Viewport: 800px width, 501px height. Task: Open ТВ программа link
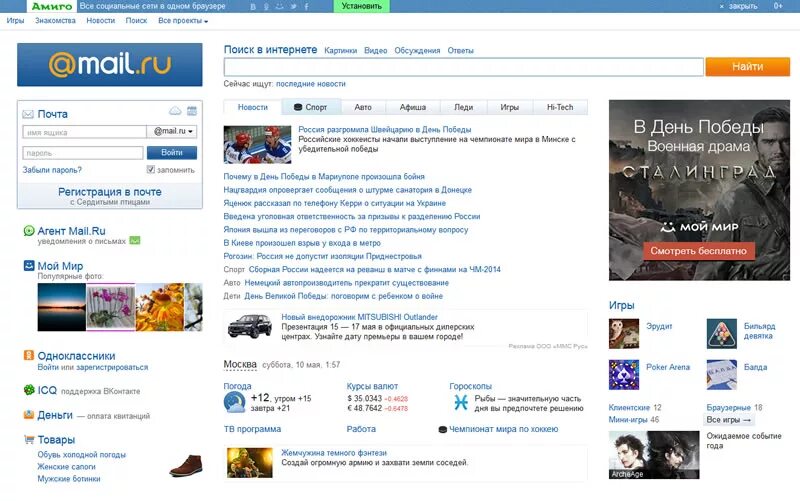(252, 429)
